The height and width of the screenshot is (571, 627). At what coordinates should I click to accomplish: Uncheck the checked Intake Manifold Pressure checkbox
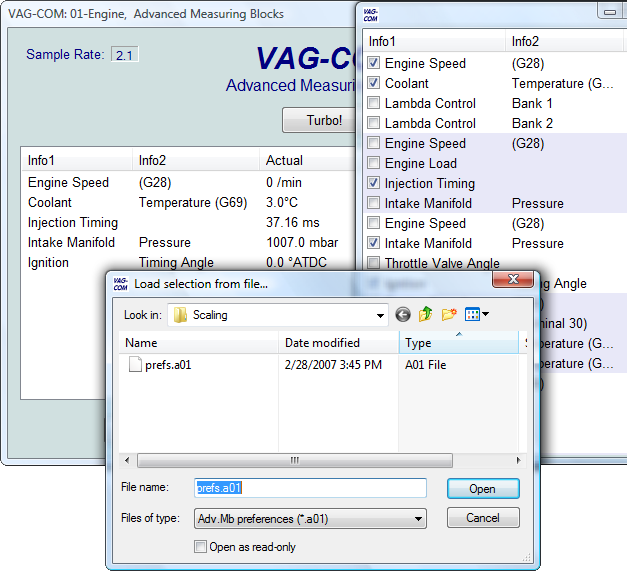coord(373,243)
